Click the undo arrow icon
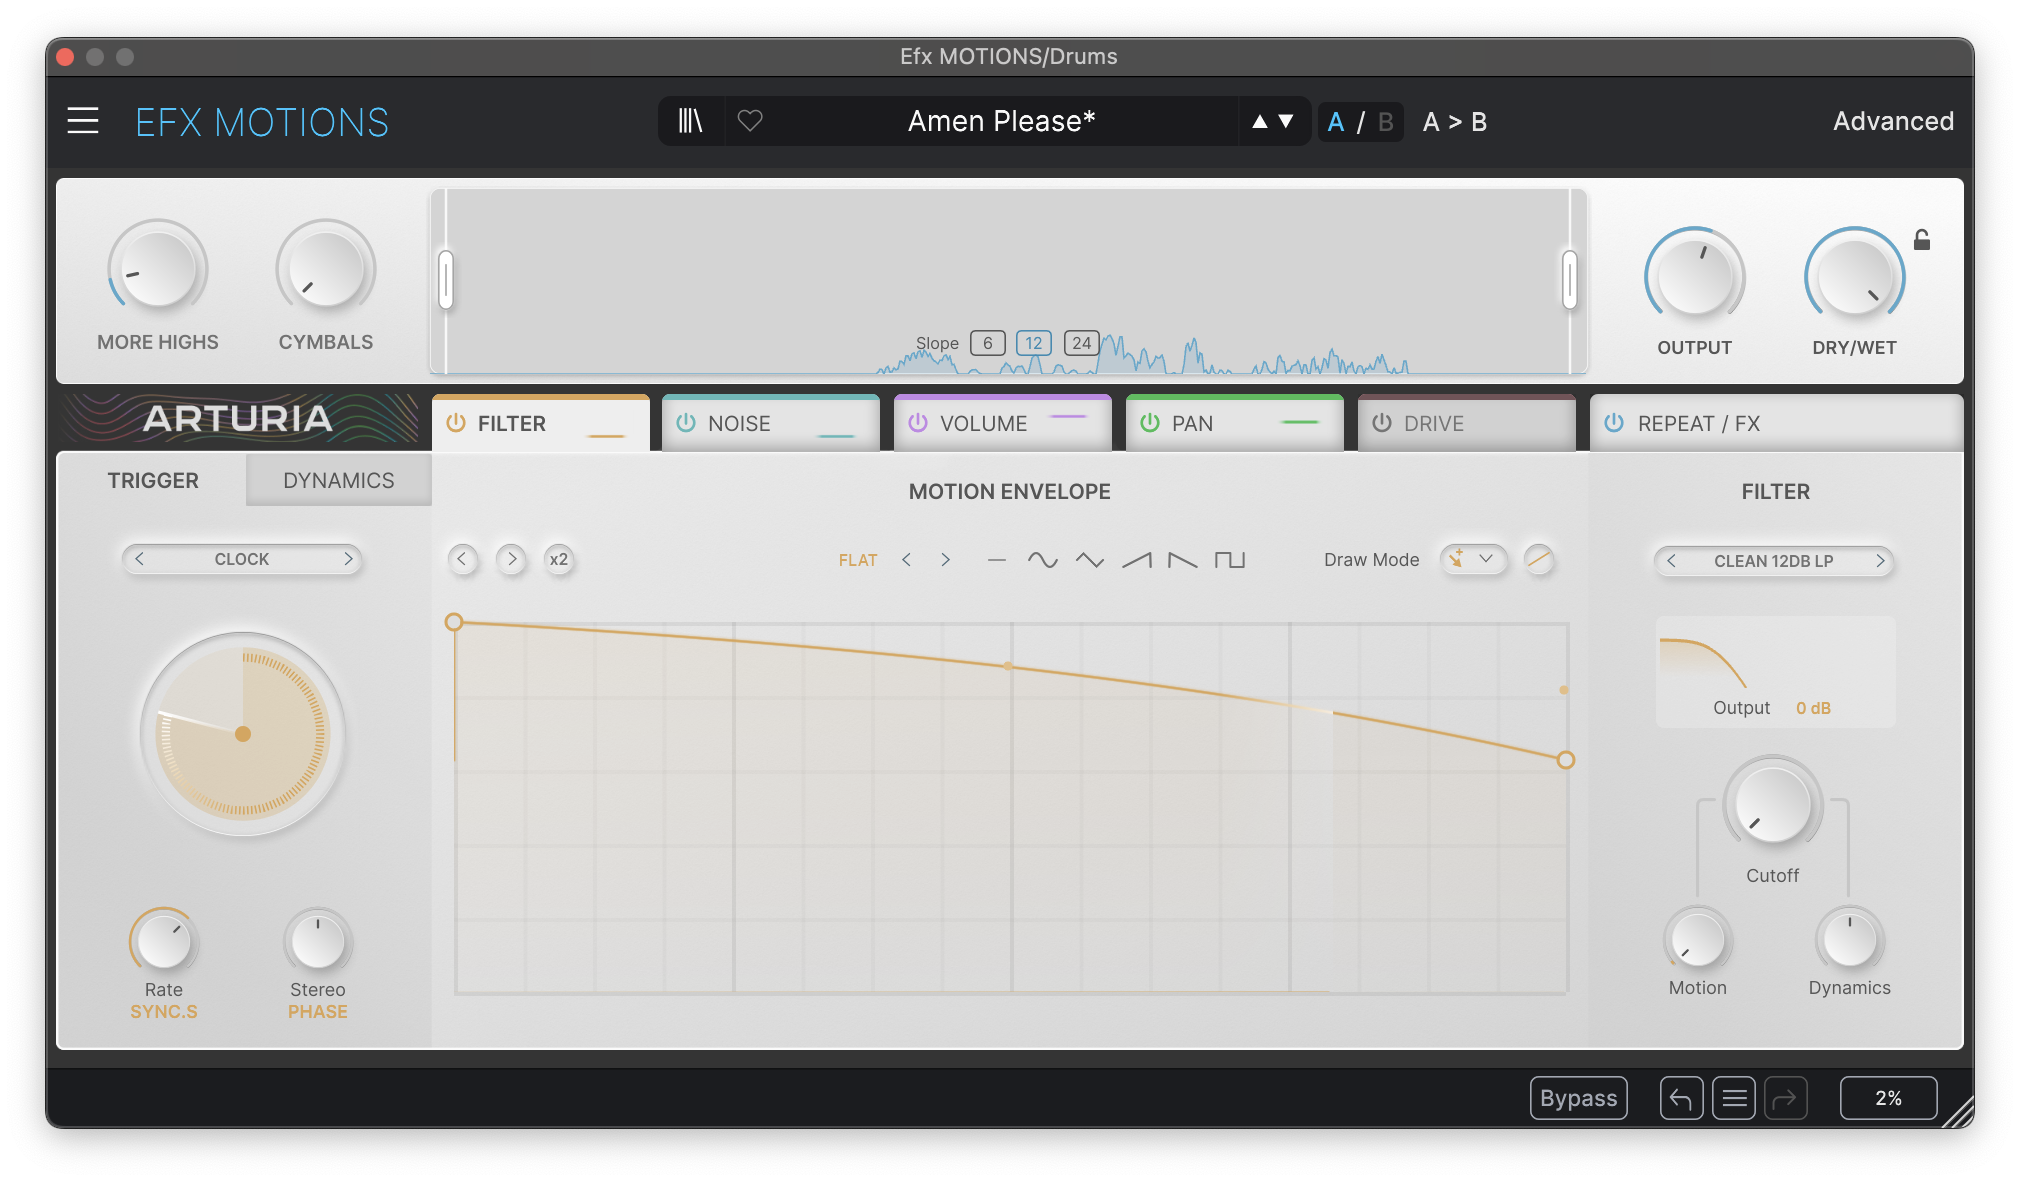Image resolution: width=2020 pixels, height=1182 pixels. click(x=1681, y=1097)
